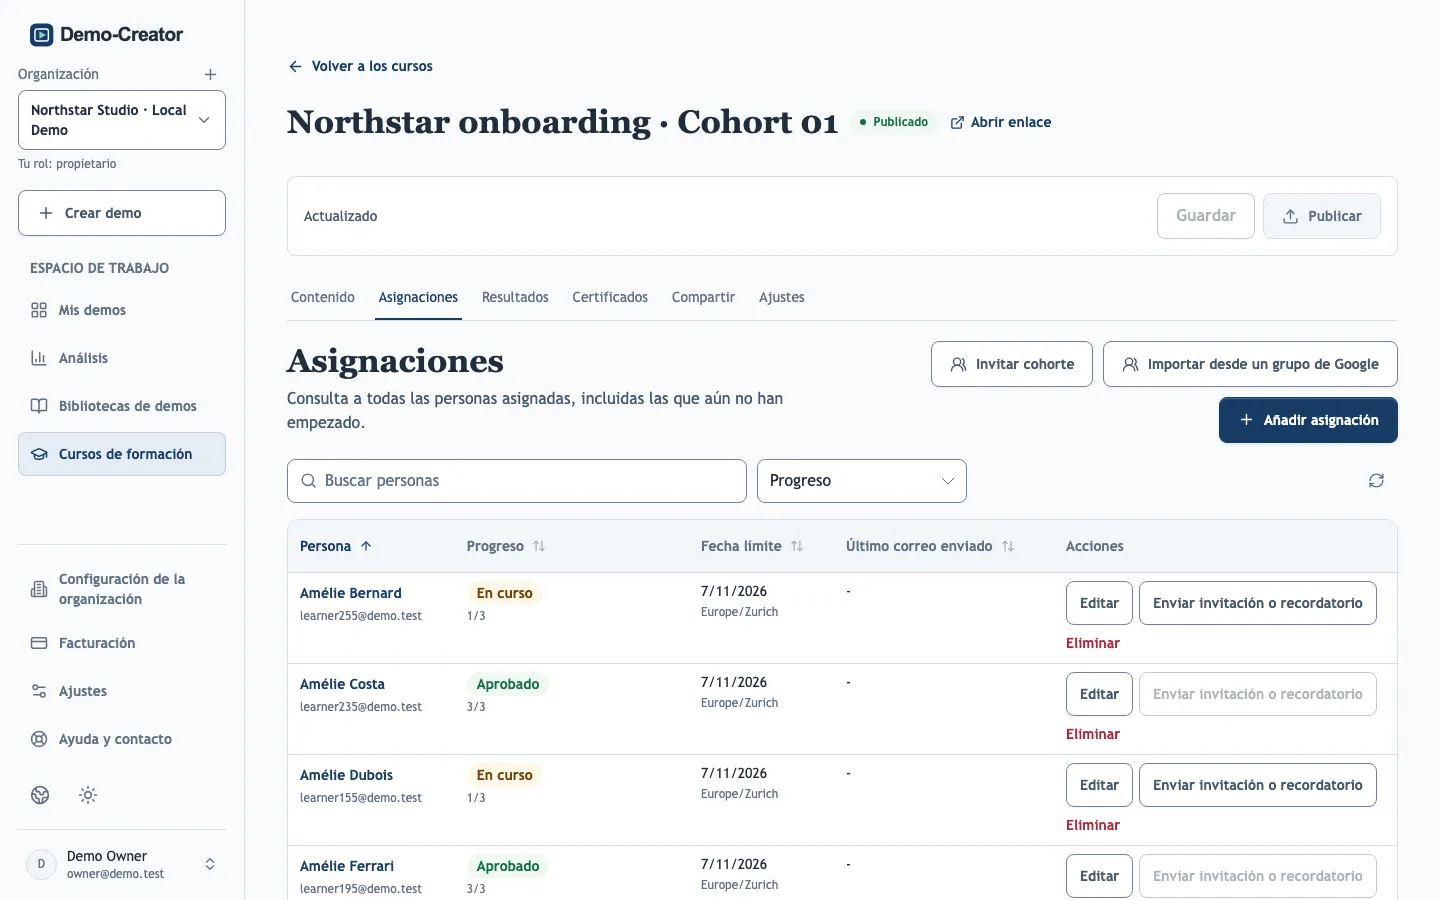Switch to the Contenido tab
This screenshot has width=1440, height=900.
click(323, 298)
